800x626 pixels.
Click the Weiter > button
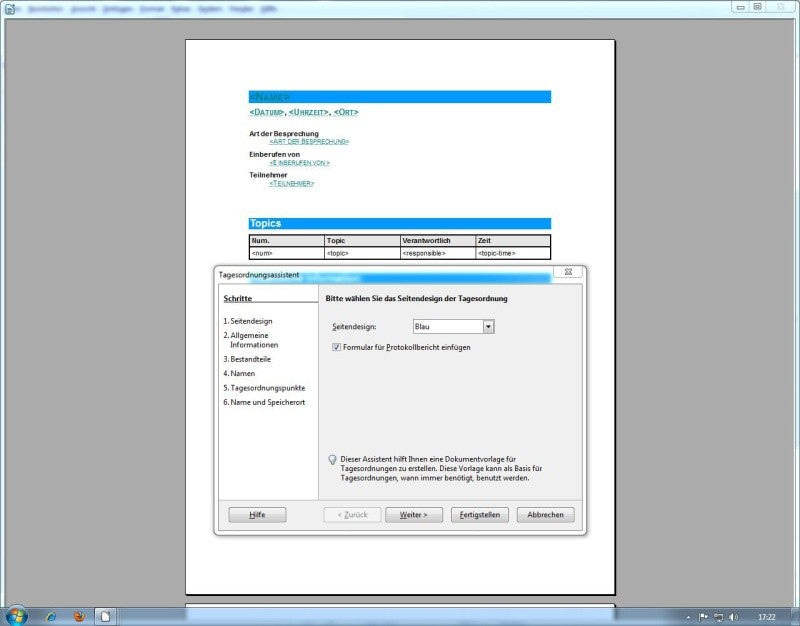[413, 515]
